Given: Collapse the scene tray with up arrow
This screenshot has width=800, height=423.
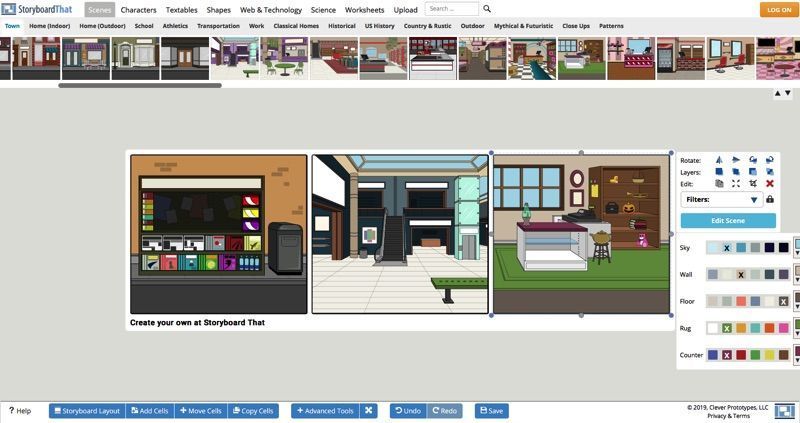Looking at the screenshot, I should coord(777,94).
